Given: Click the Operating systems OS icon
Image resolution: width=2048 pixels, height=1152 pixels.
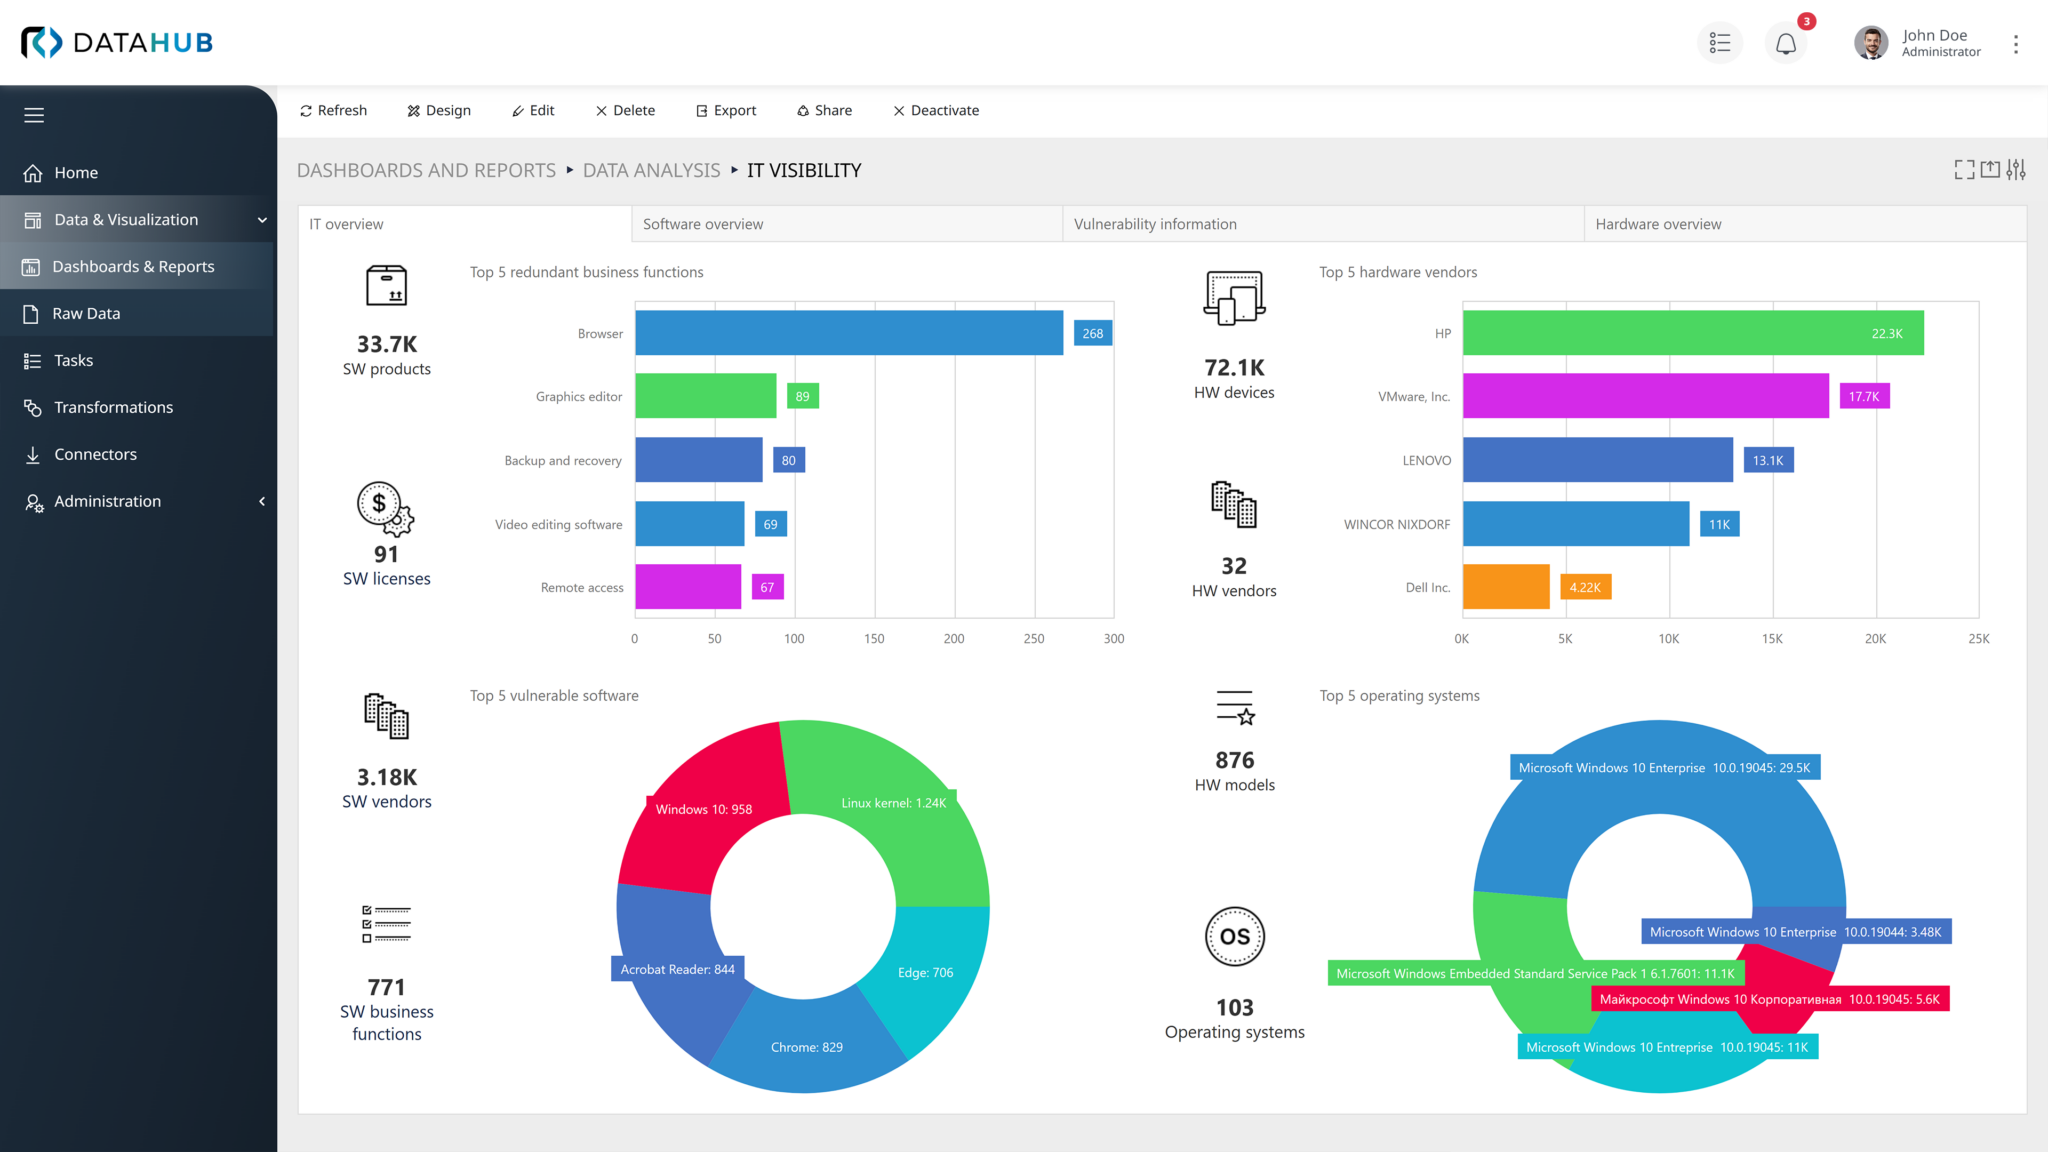Looking at the screenshot, I should click(x=1235, y=936).
